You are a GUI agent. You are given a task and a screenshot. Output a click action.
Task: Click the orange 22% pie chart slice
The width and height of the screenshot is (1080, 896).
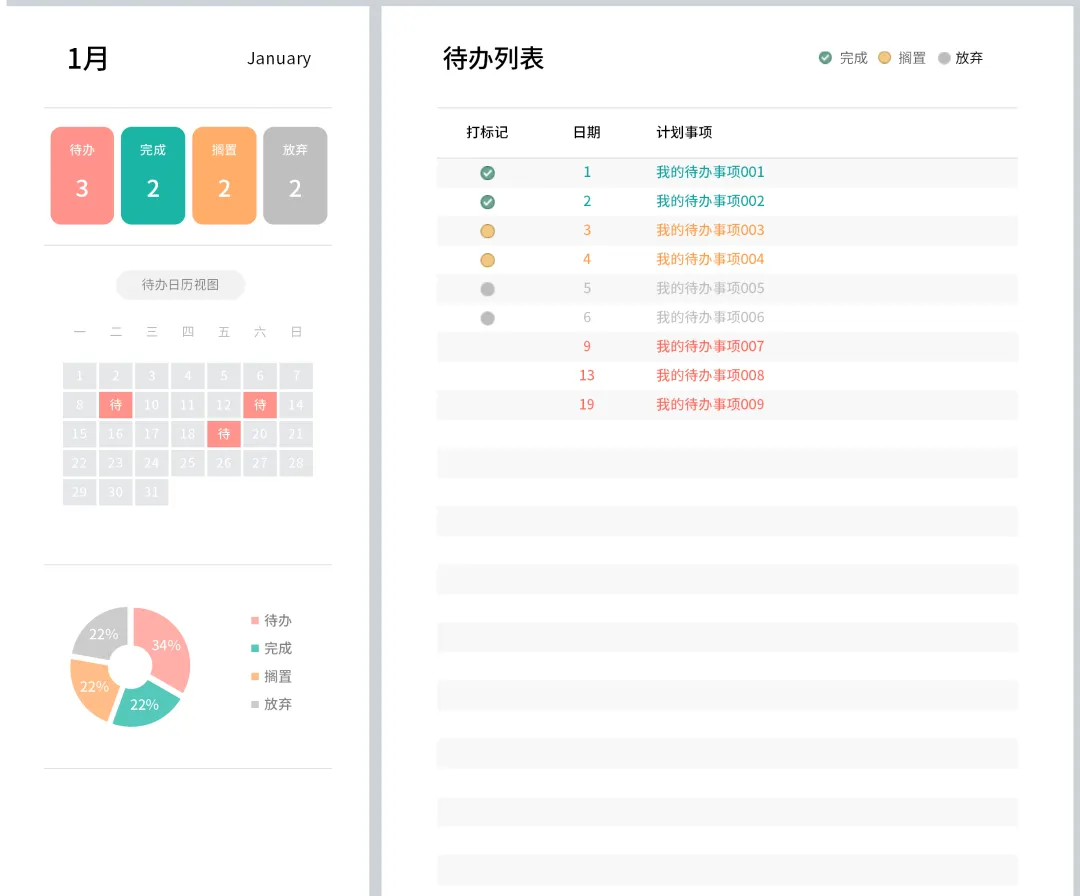click(x=94, y=687)
